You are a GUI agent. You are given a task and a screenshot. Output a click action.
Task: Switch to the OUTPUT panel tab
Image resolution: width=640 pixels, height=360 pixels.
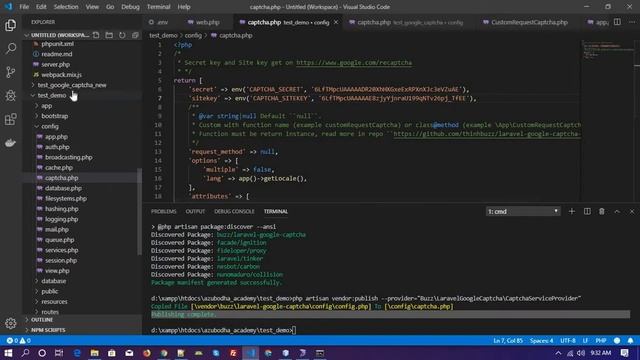click(195, 211)
